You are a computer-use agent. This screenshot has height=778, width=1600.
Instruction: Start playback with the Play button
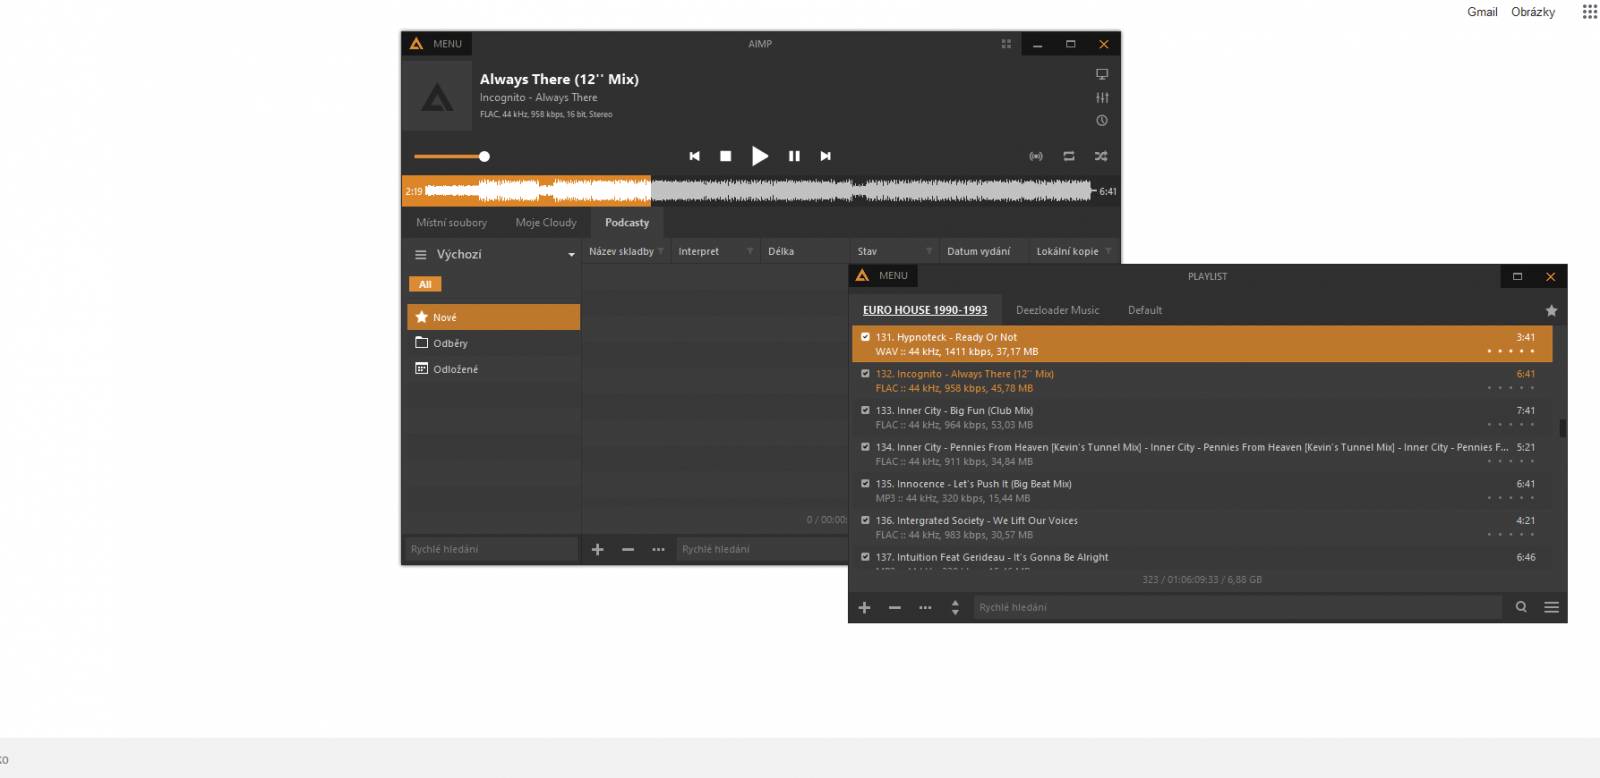pos(760,156)
